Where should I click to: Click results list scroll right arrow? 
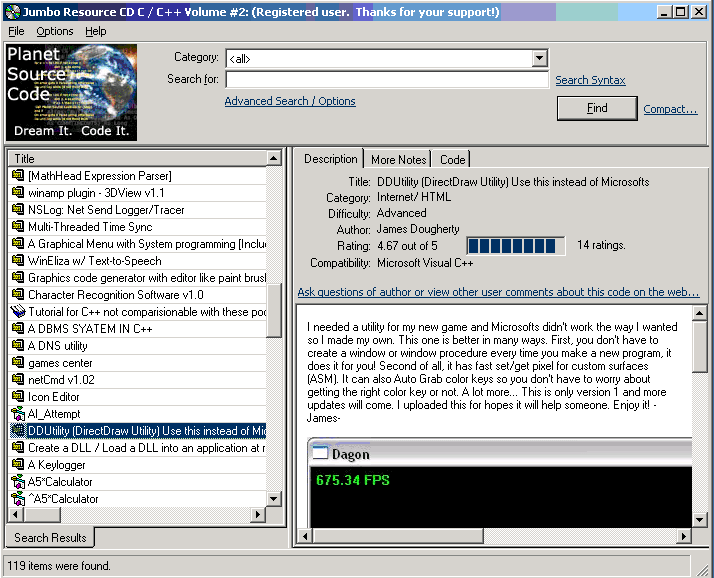tap(258, 514)
